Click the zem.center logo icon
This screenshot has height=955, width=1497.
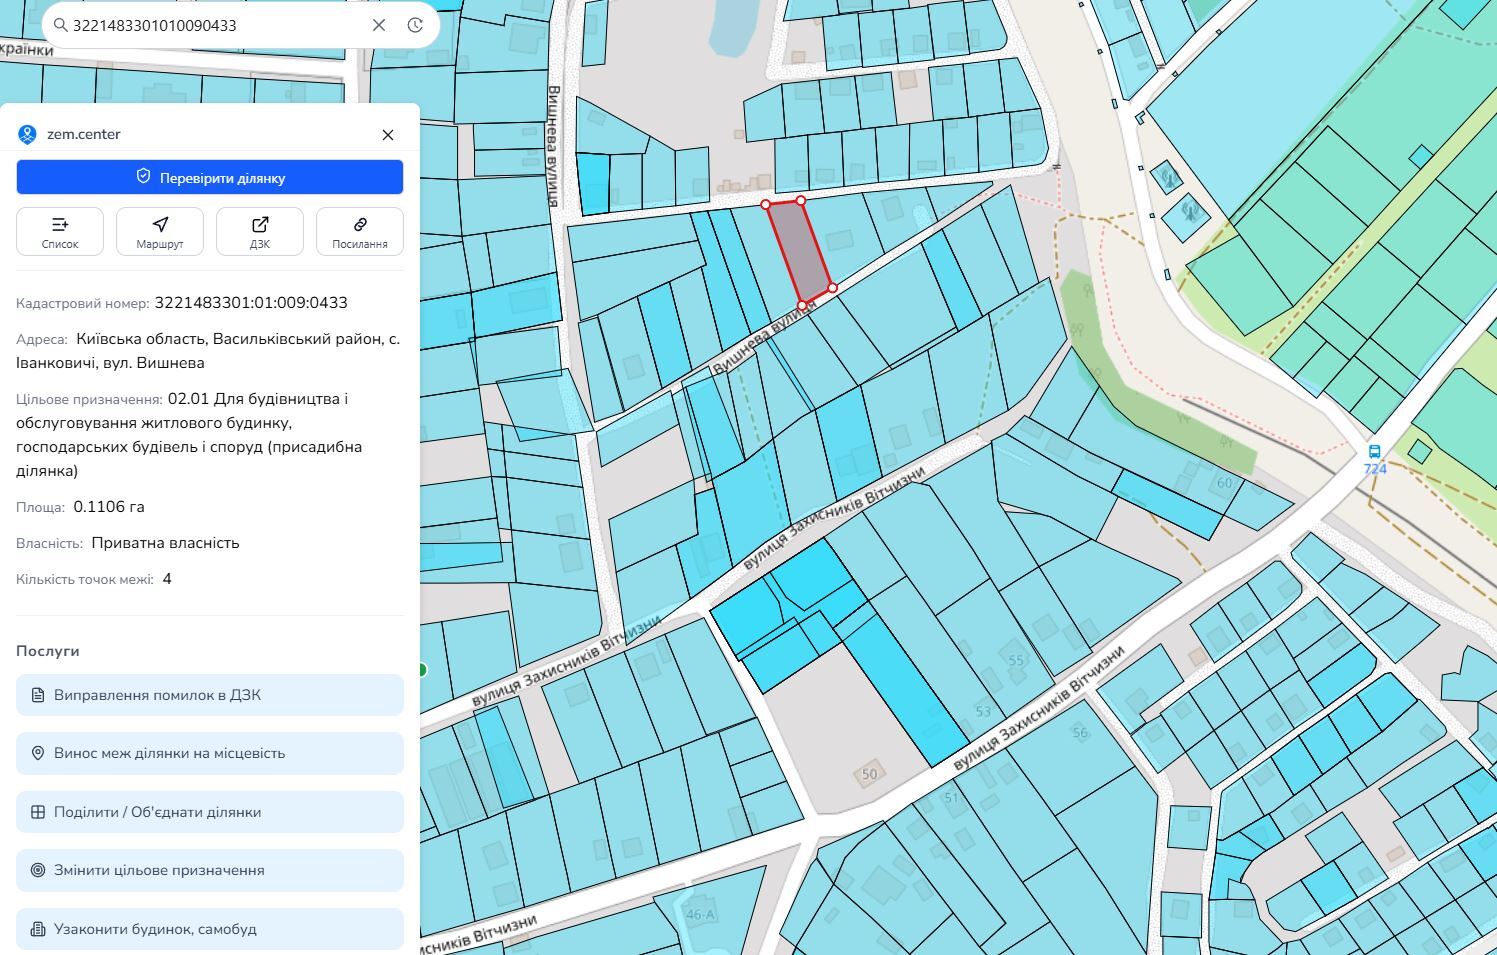click(x=27, y=134)
